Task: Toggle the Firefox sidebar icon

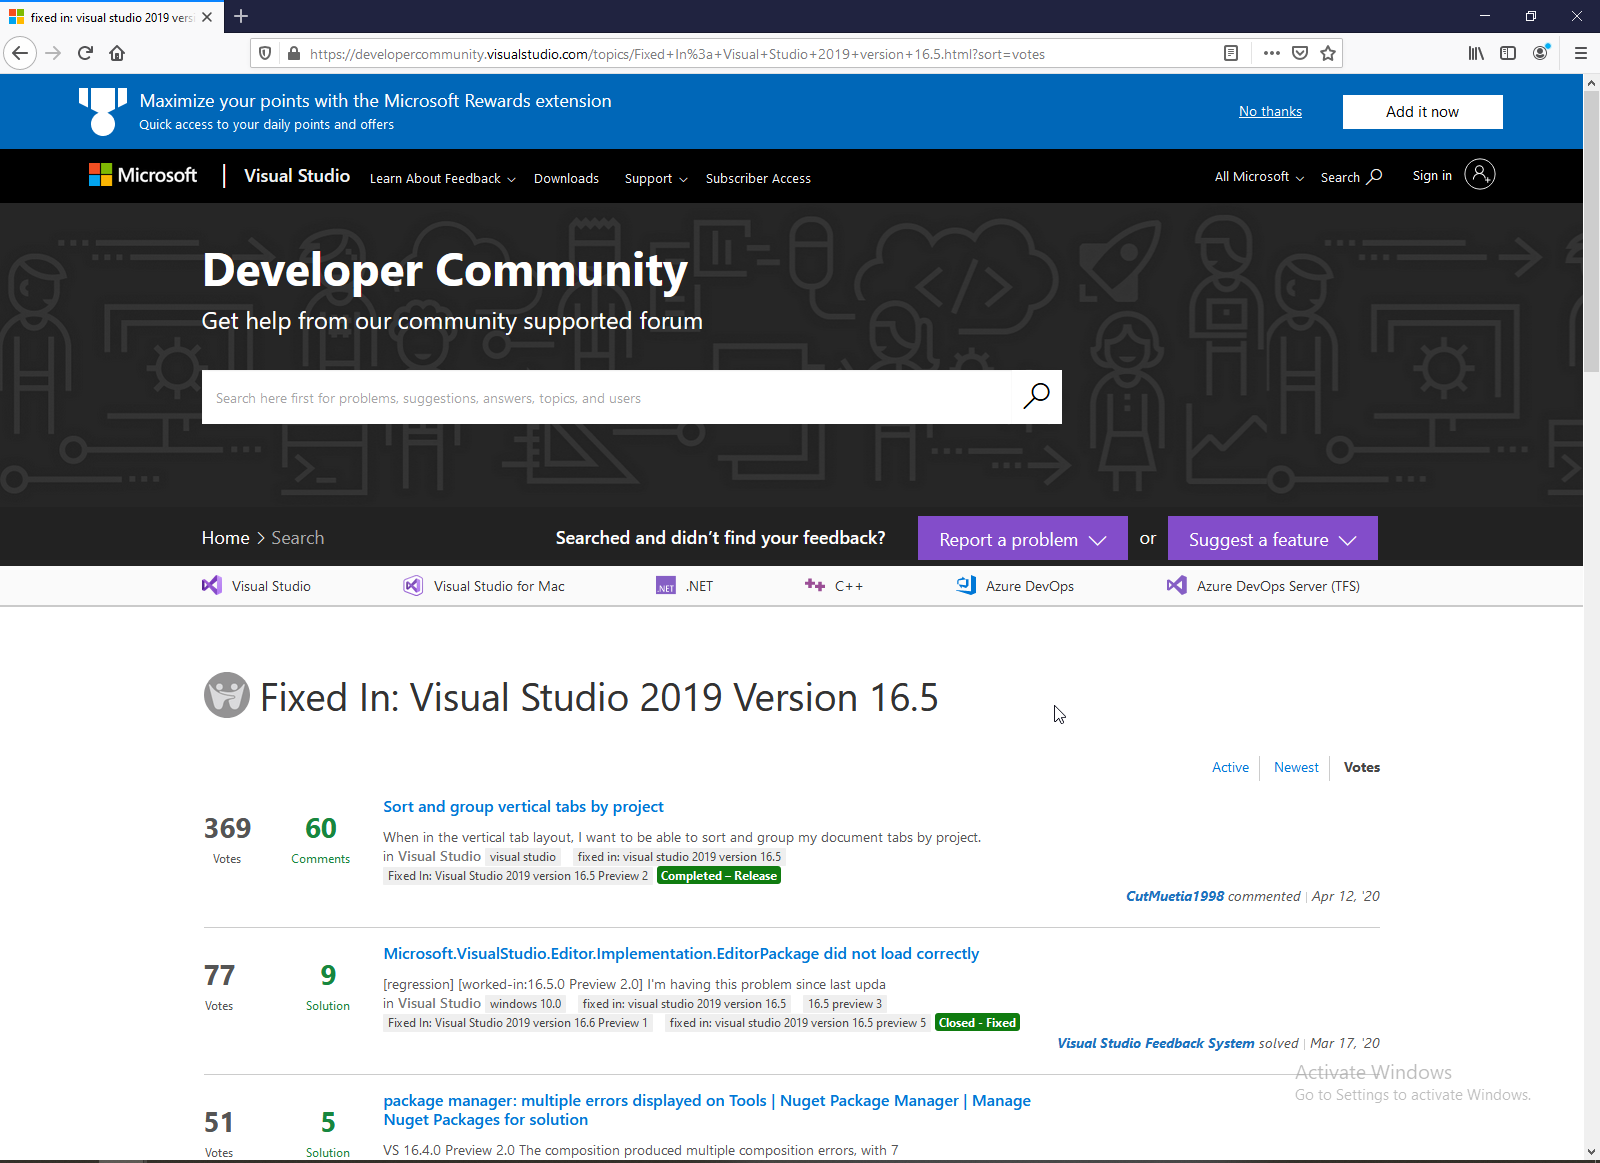Action: pos(1508,53)
